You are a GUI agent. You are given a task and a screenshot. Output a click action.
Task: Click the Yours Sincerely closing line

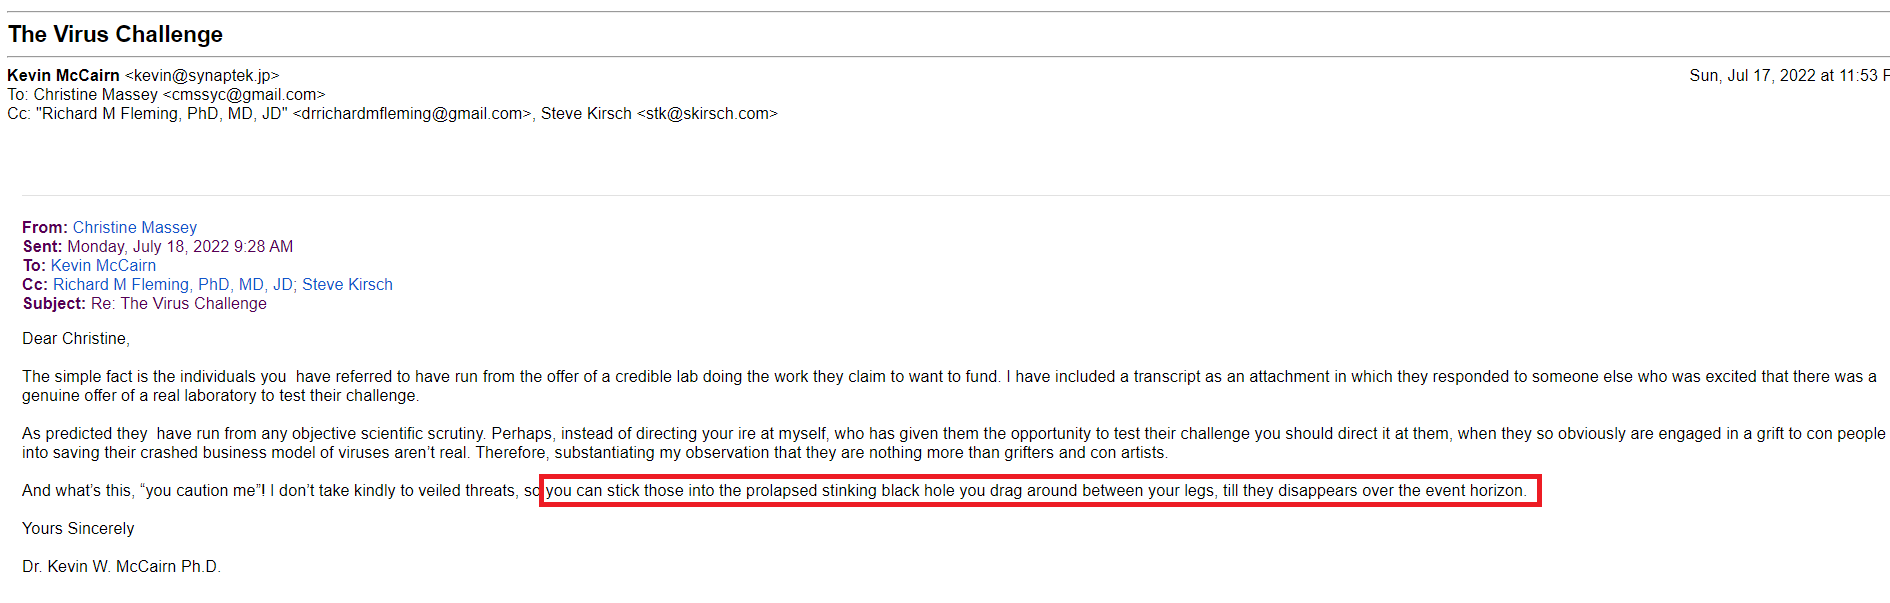click(78, 528)
